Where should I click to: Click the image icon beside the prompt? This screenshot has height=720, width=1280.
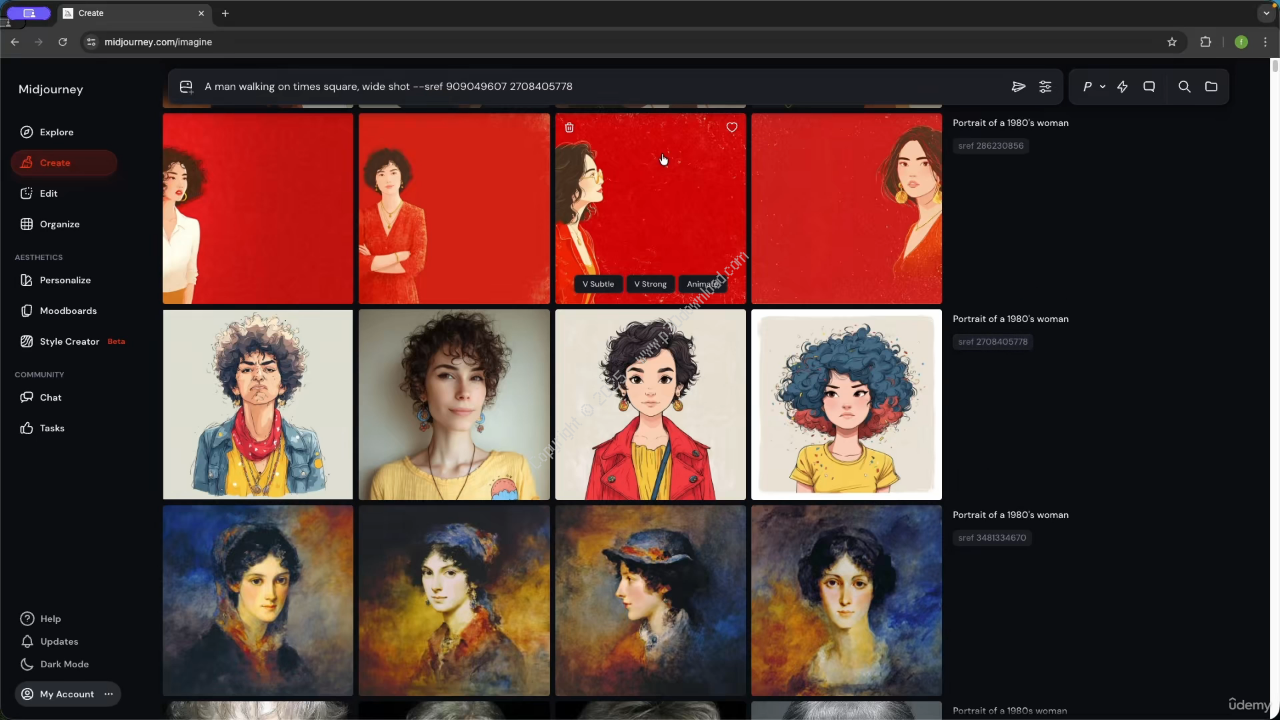pyautogui.click(x=186, y=87)
